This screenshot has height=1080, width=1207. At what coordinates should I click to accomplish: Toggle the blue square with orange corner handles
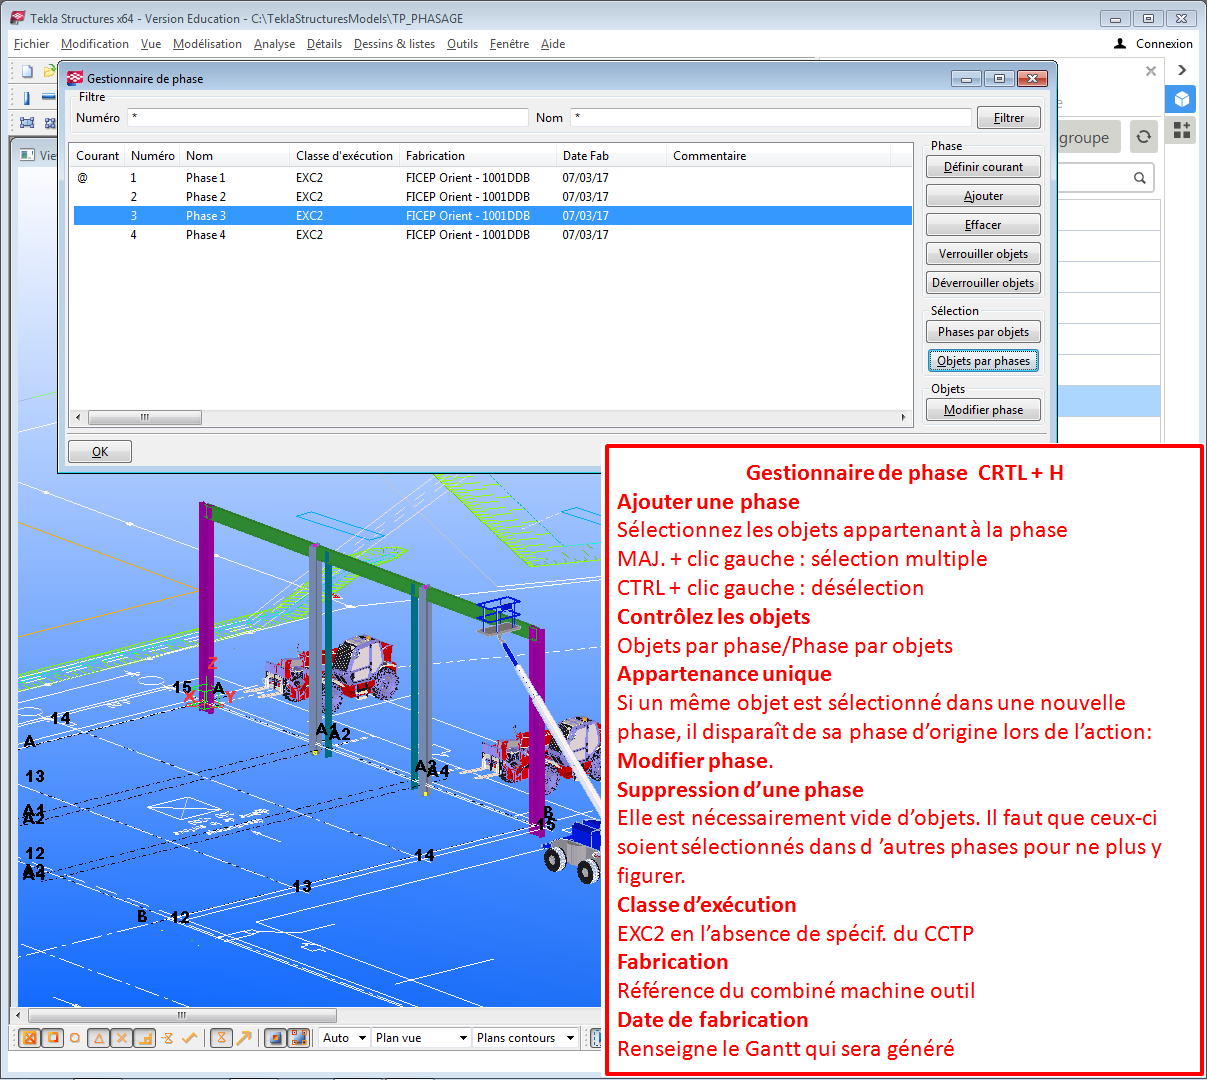click(299, 1038)
